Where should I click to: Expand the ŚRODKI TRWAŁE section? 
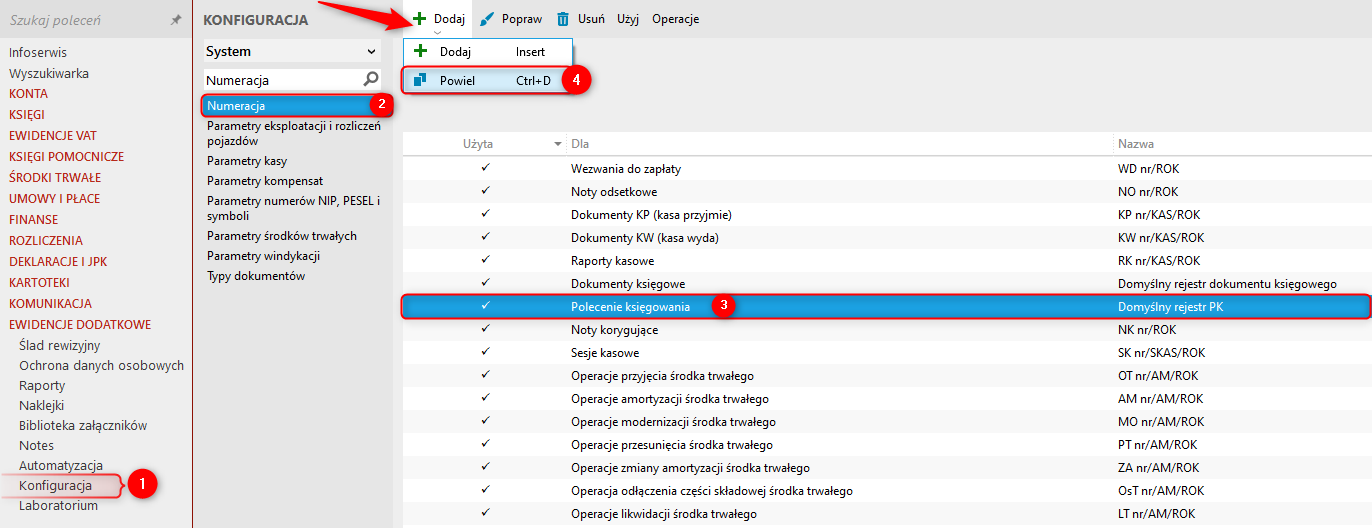[54, 178]
